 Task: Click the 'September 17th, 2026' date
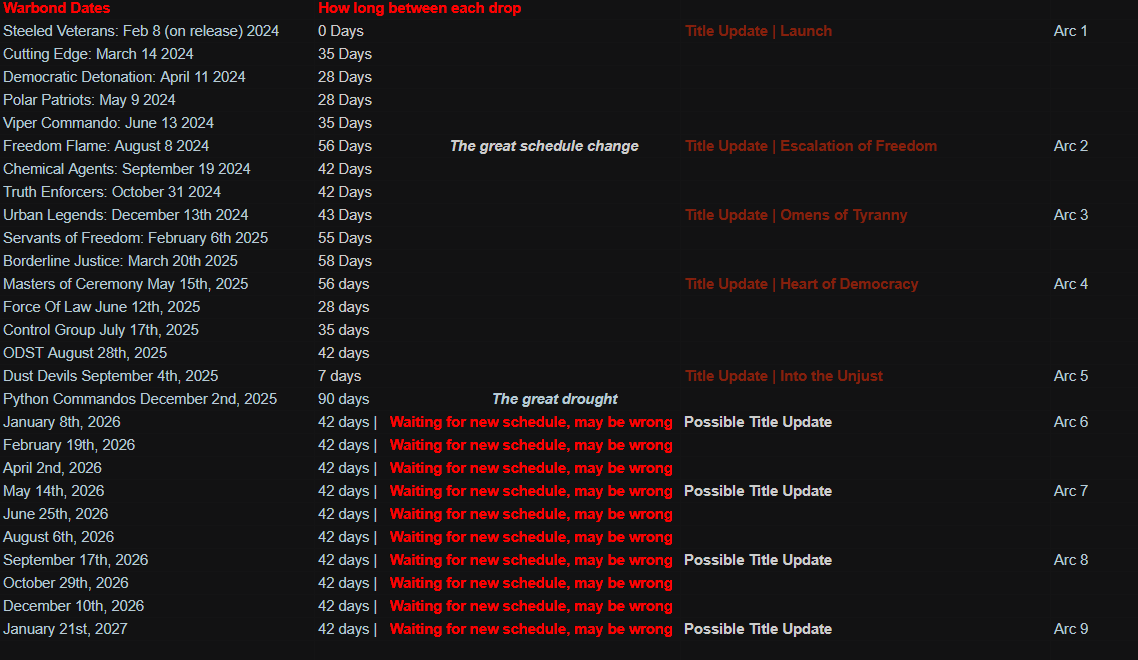[75, 560]
